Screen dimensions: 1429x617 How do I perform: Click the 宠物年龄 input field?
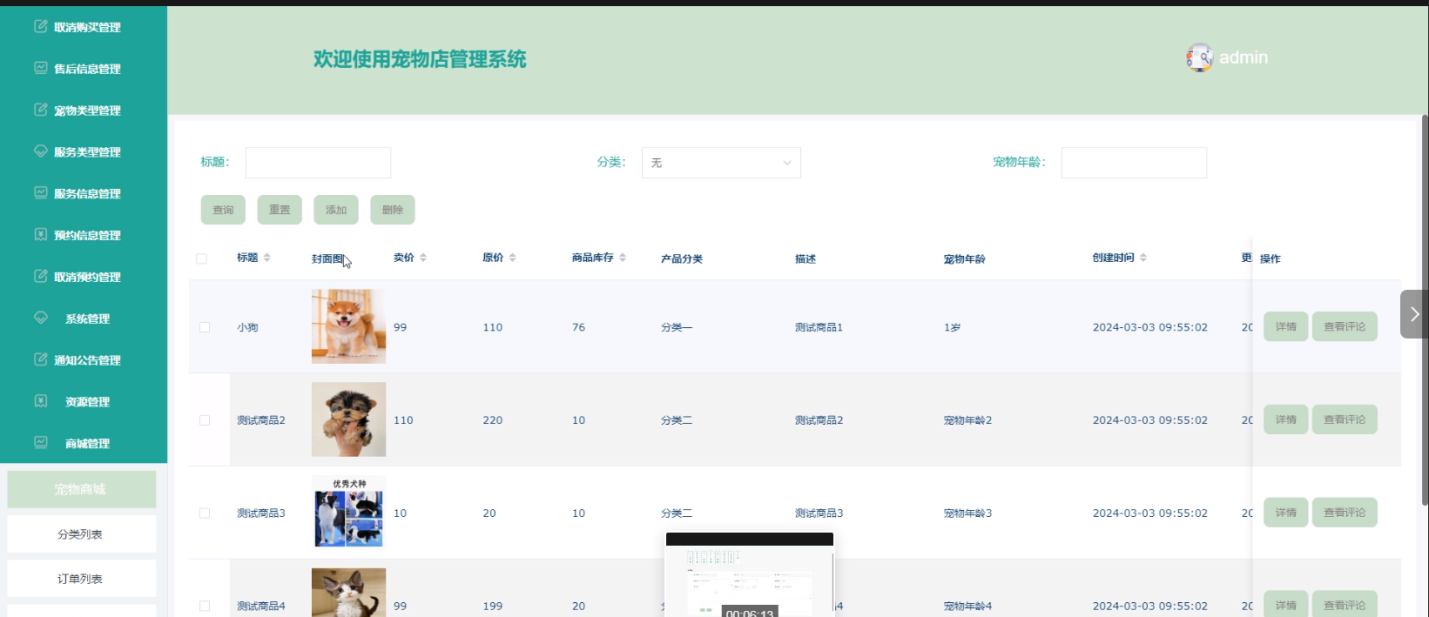[x=1134, y=163]
